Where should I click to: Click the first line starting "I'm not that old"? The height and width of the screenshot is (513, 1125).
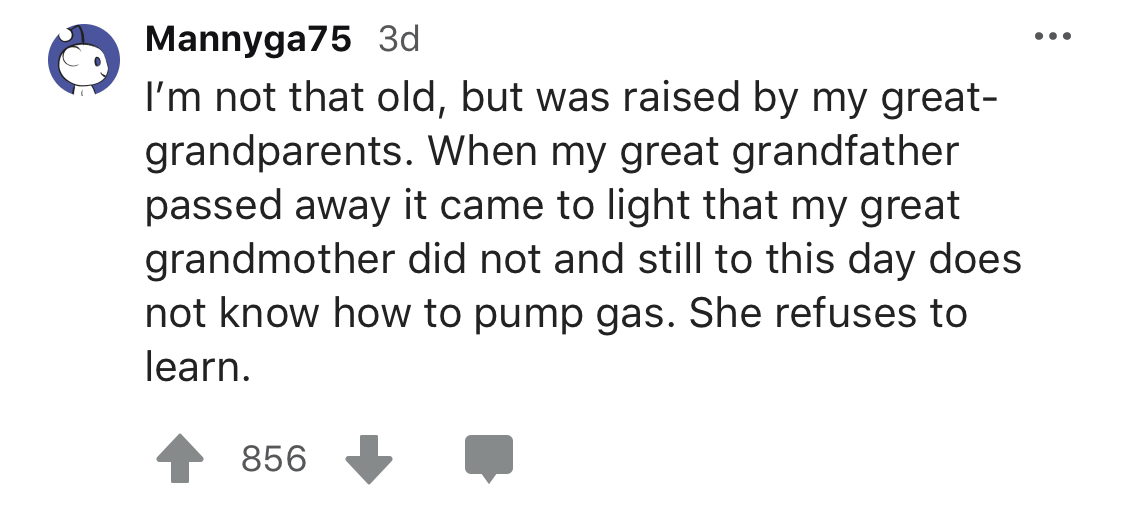(570, 99)
